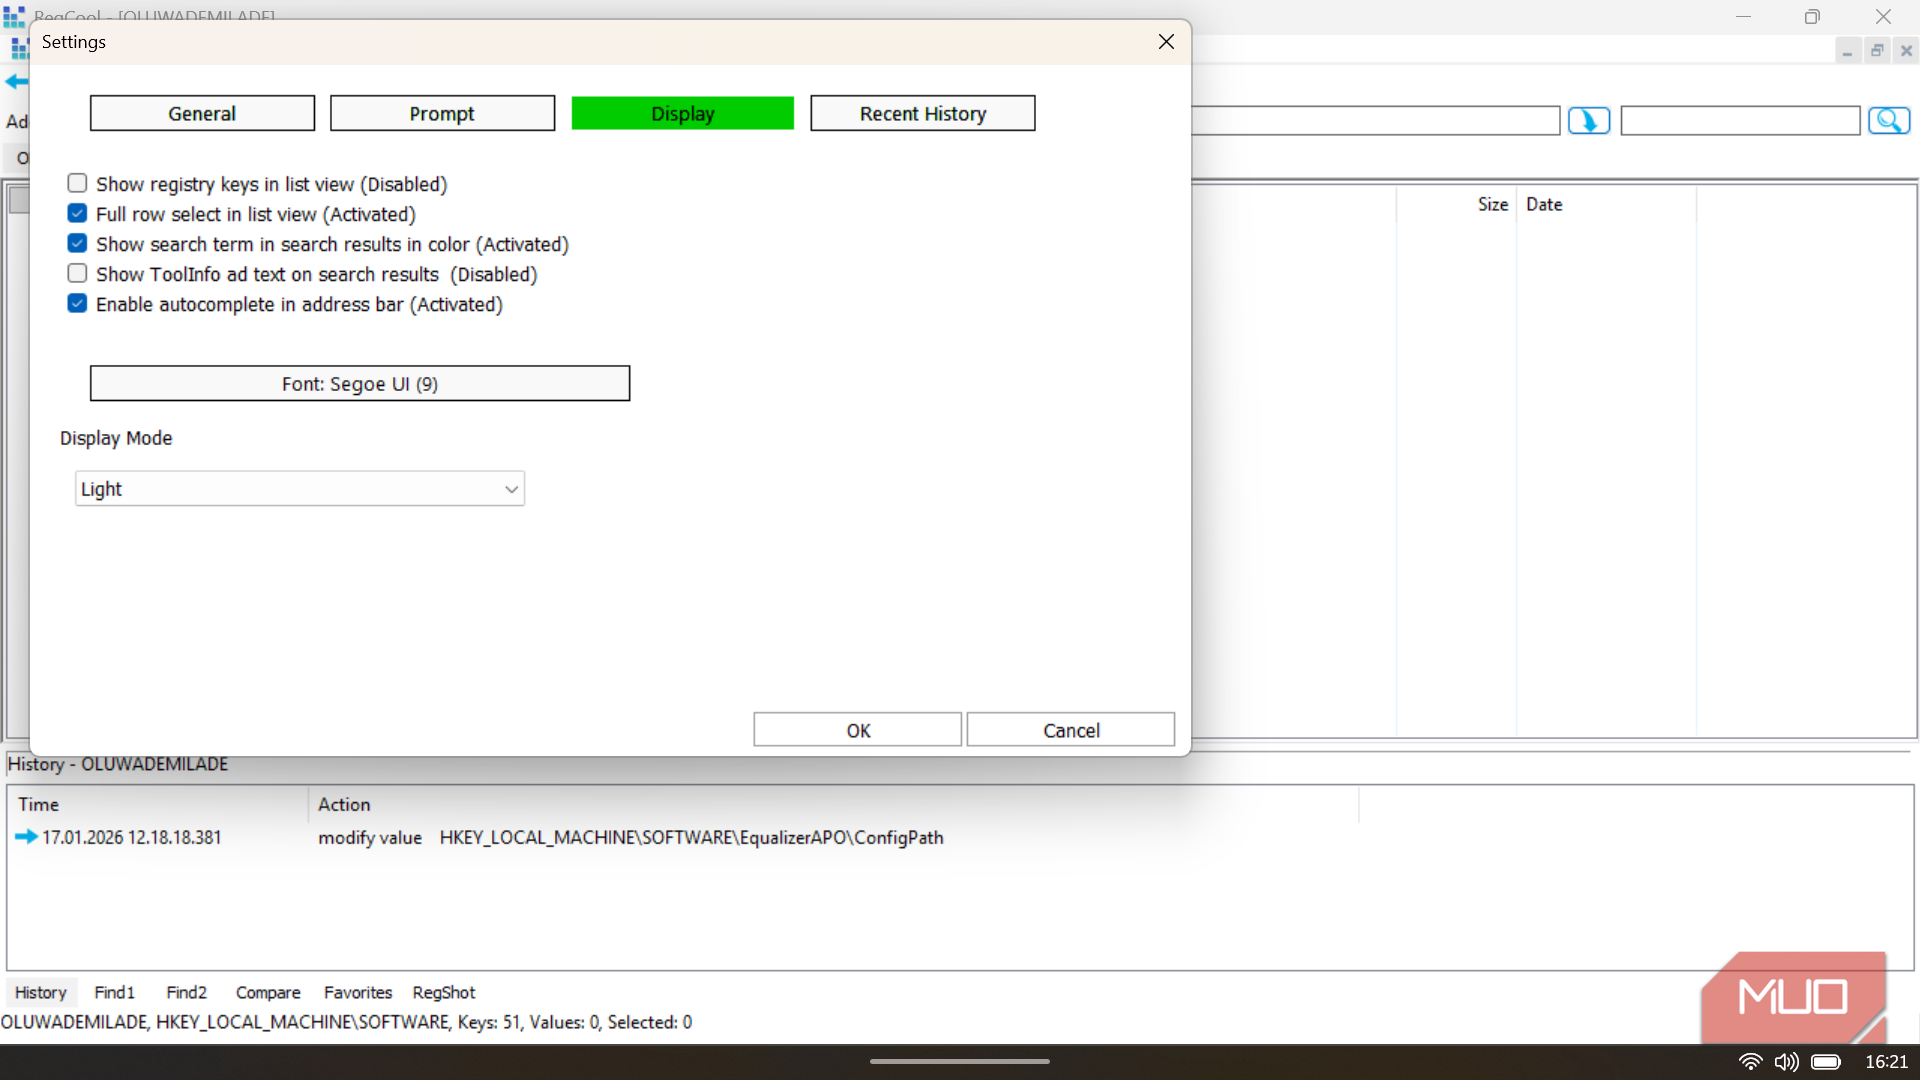
Task: Click the Size column header
Action: click(1457, 204)
